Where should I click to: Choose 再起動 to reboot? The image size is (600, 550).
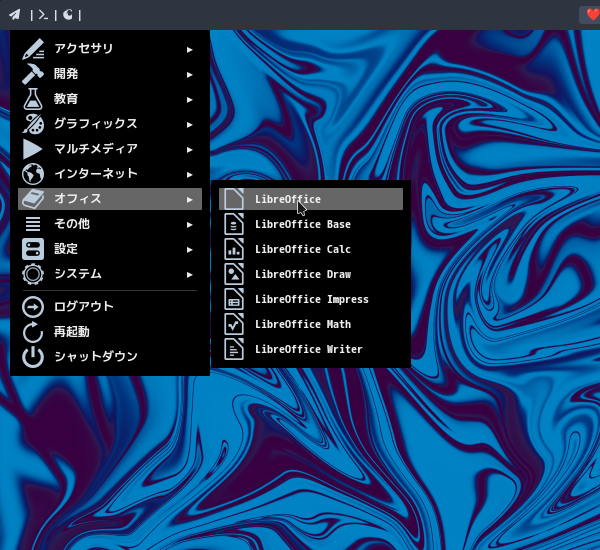110,332
